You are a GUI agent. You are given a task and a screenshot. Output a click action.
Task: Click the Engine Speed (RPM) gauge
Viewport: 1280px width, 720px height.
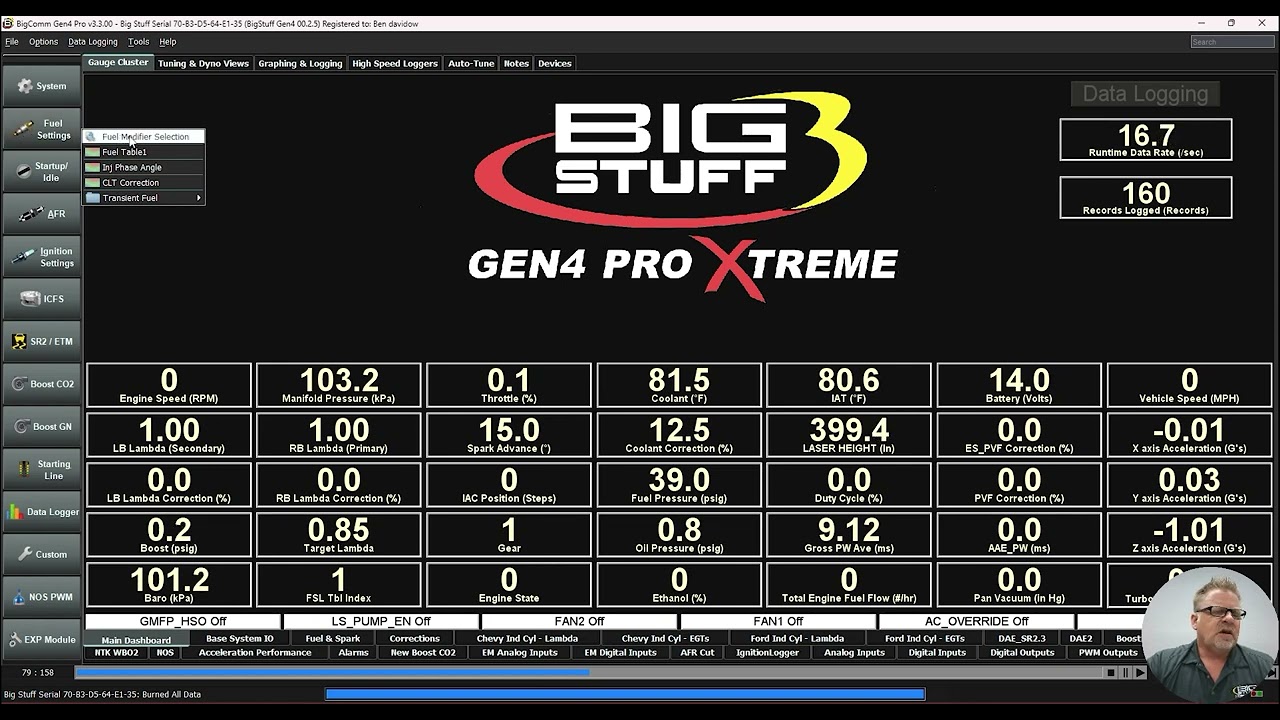[169, 385]
